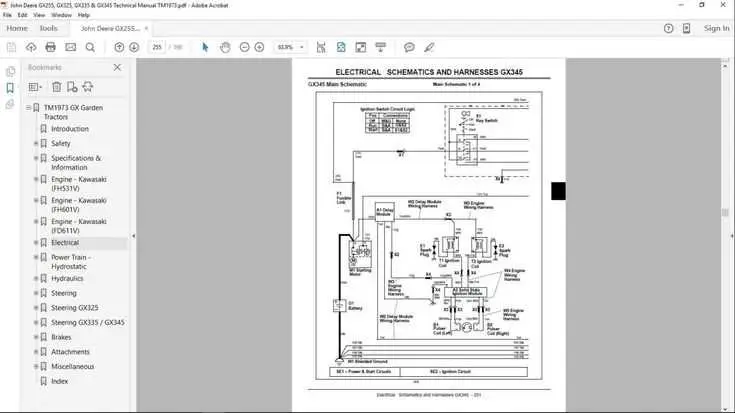The image size is (735, 413).
Task: Collapse the TM1973 GX Garden Tractors root
Action: click(28, 108)
